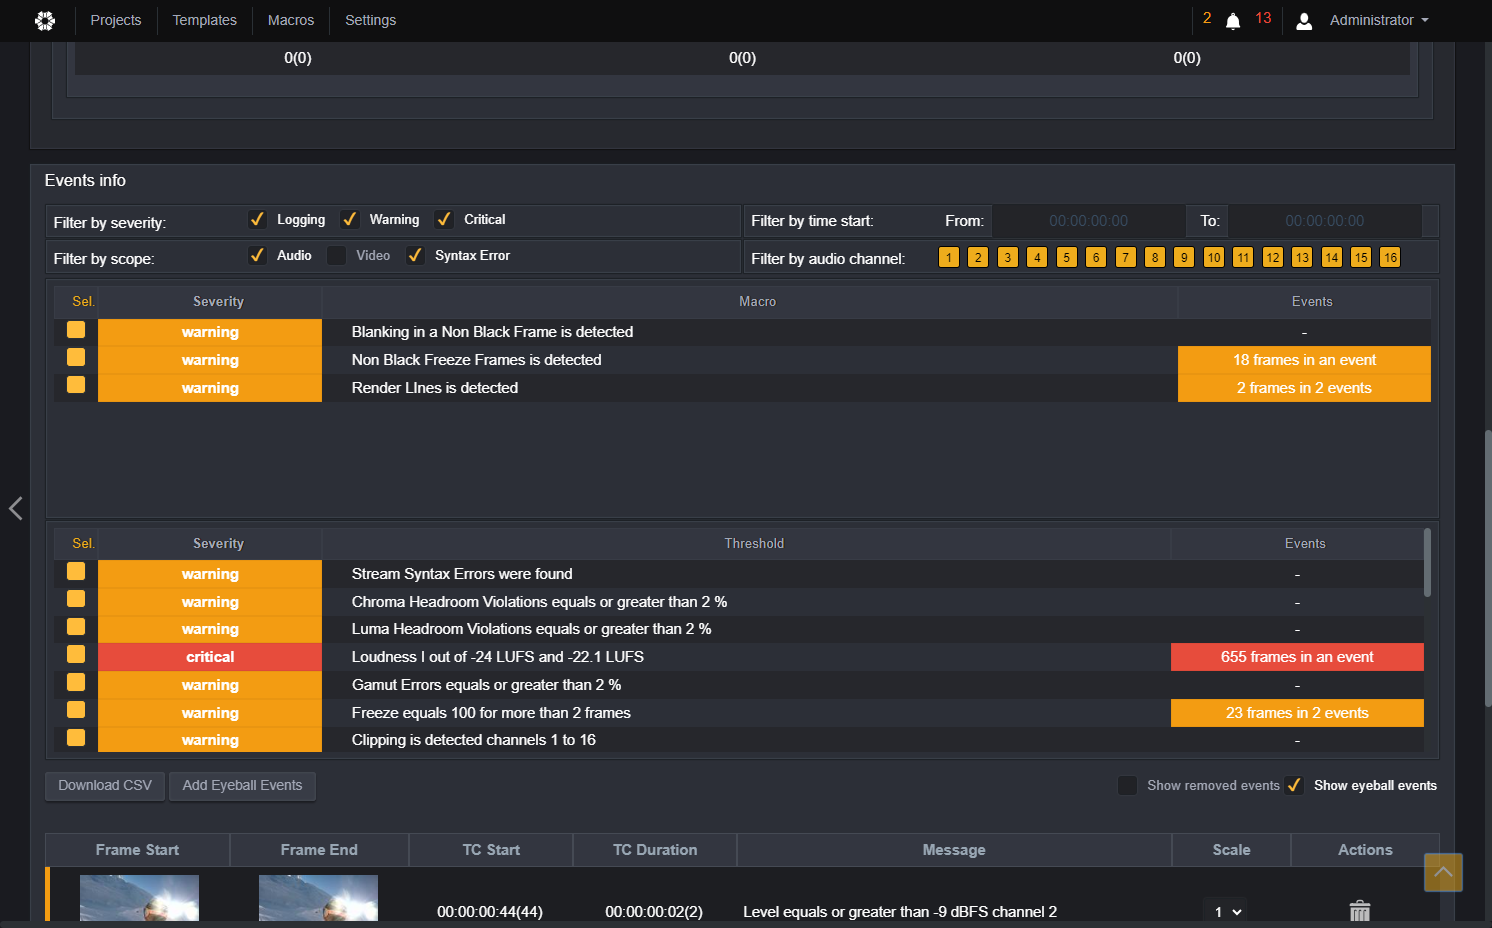This screenshot has height=928, width=1492.
Task: Toggle the Syntax Error scope checkbox
Action: coord(415,255)
